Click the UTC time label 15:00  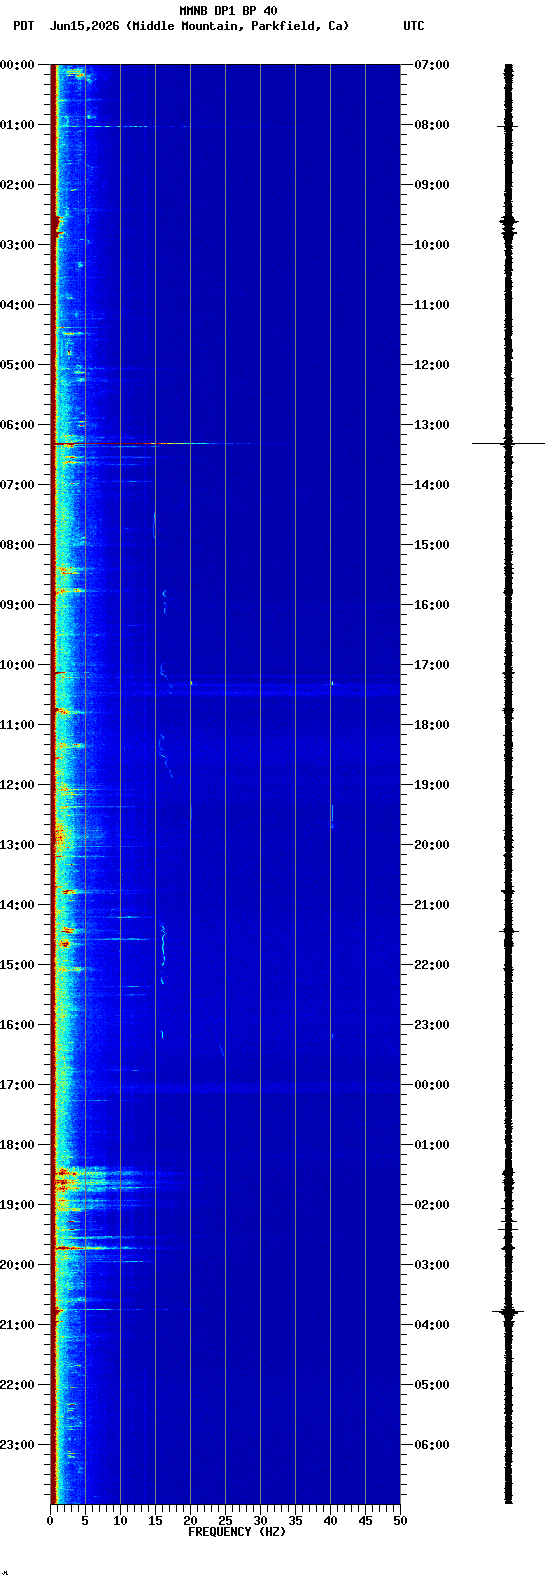432,545
